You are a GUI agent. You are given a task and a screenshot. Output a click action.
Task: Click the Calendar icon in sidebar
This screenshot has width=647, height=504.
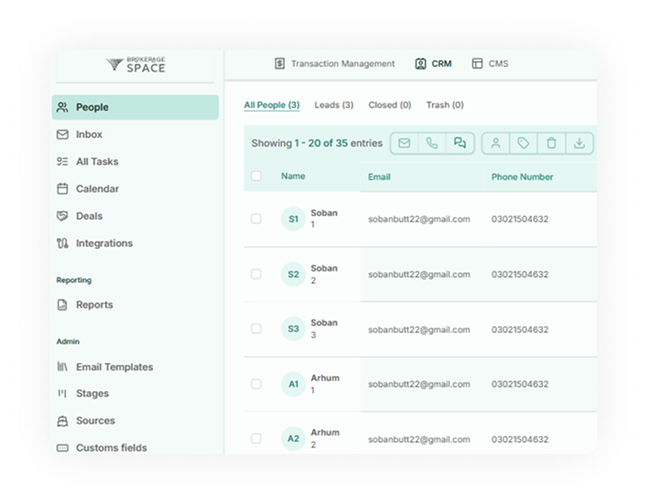coord(62,189)
